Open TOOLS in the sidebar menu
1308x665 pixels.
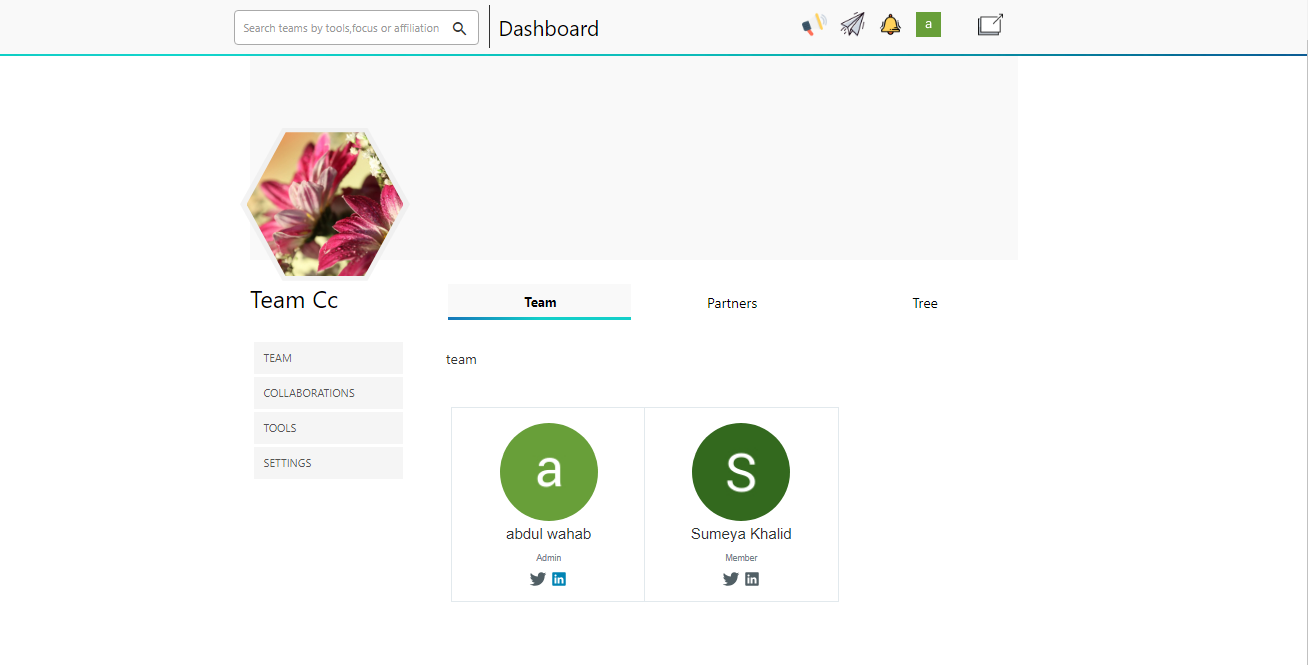click(328, 428)
